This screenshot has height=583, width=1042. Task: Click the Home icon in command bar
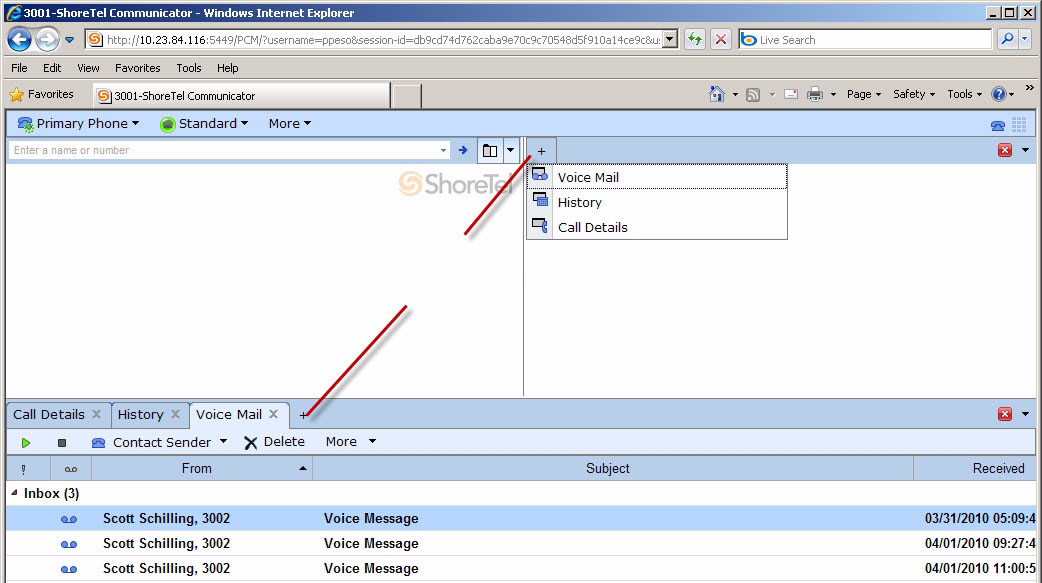(716, 94)
